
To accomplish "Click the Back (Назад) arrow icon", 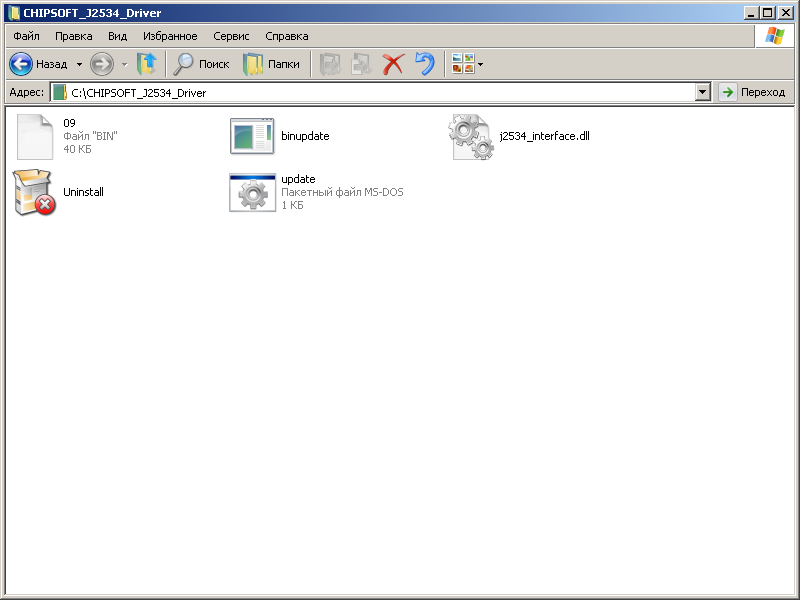I will 22,64.
